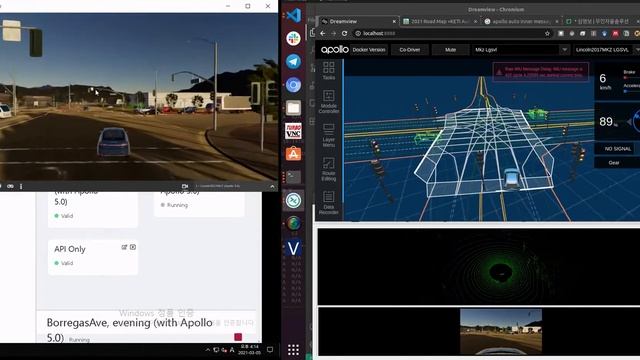The image size is (640, 360).
Task: Click the edit icon on API Only card
Action: point(124,247)
